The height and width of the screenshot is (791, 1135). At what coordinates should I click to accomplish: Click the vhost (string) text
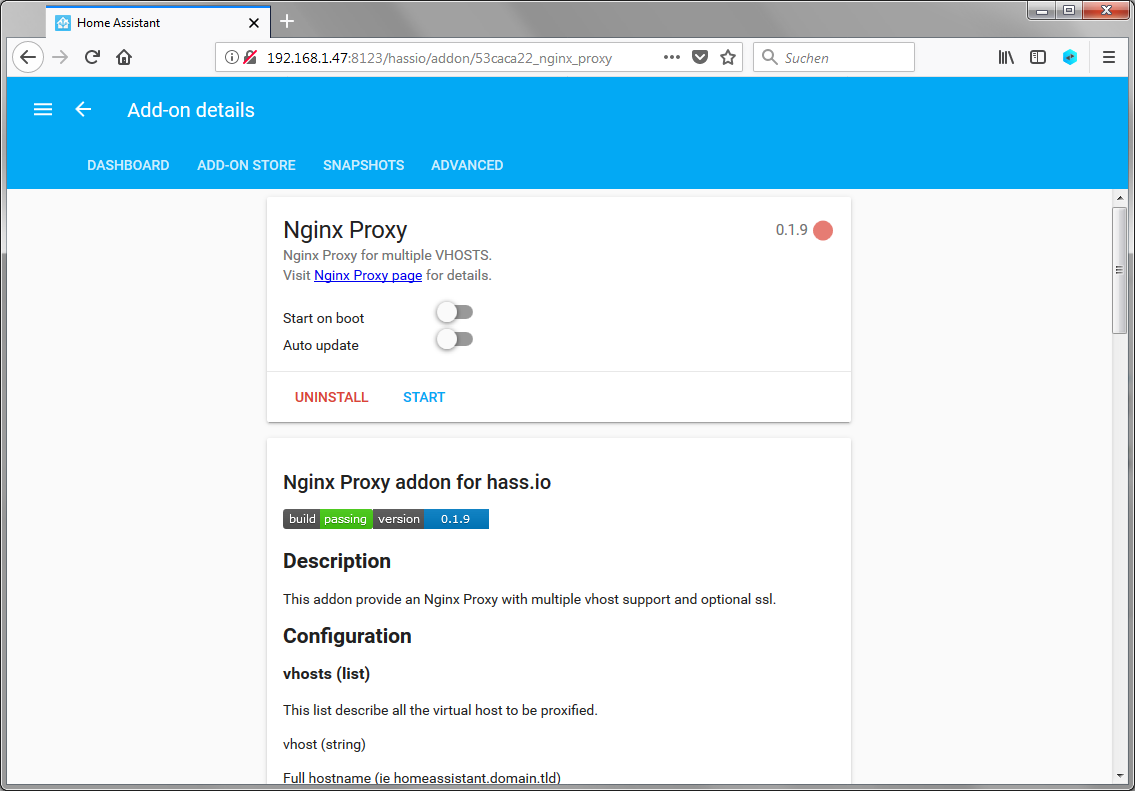(x=324, y=744)
